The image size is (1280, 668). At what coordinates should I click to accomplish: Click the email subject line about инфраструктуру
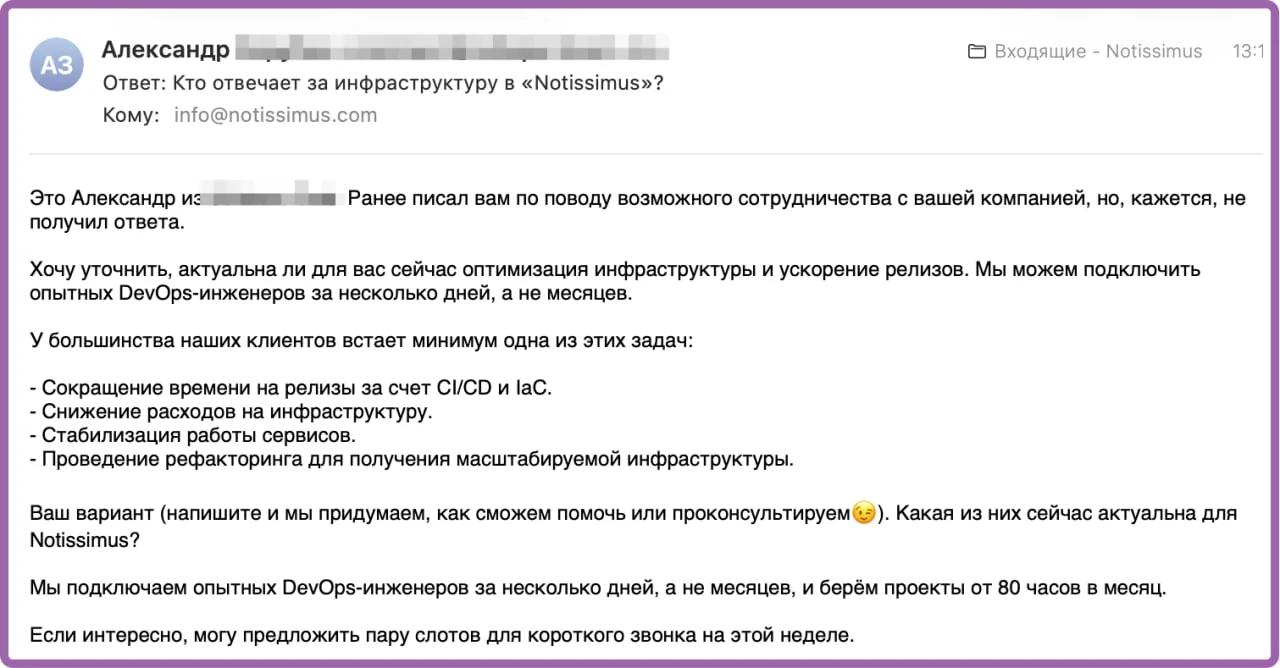(383, 83)
